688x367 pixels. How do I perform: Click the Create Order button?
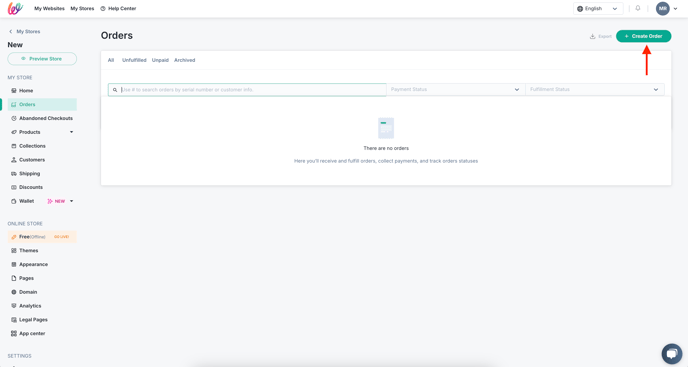(x=643, y=36)
